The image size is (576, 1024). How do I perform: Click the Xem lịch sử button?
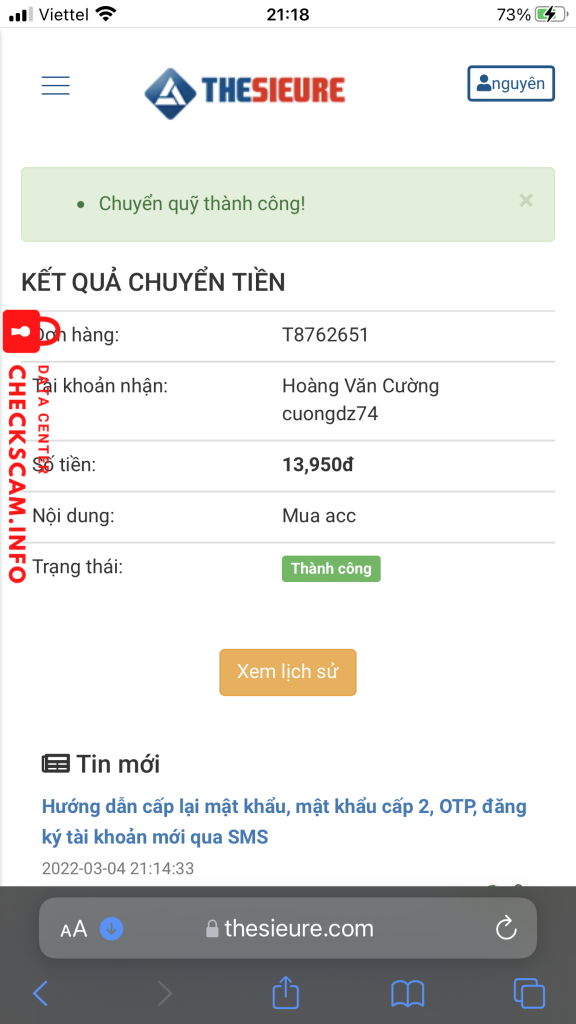coord(287,672)
